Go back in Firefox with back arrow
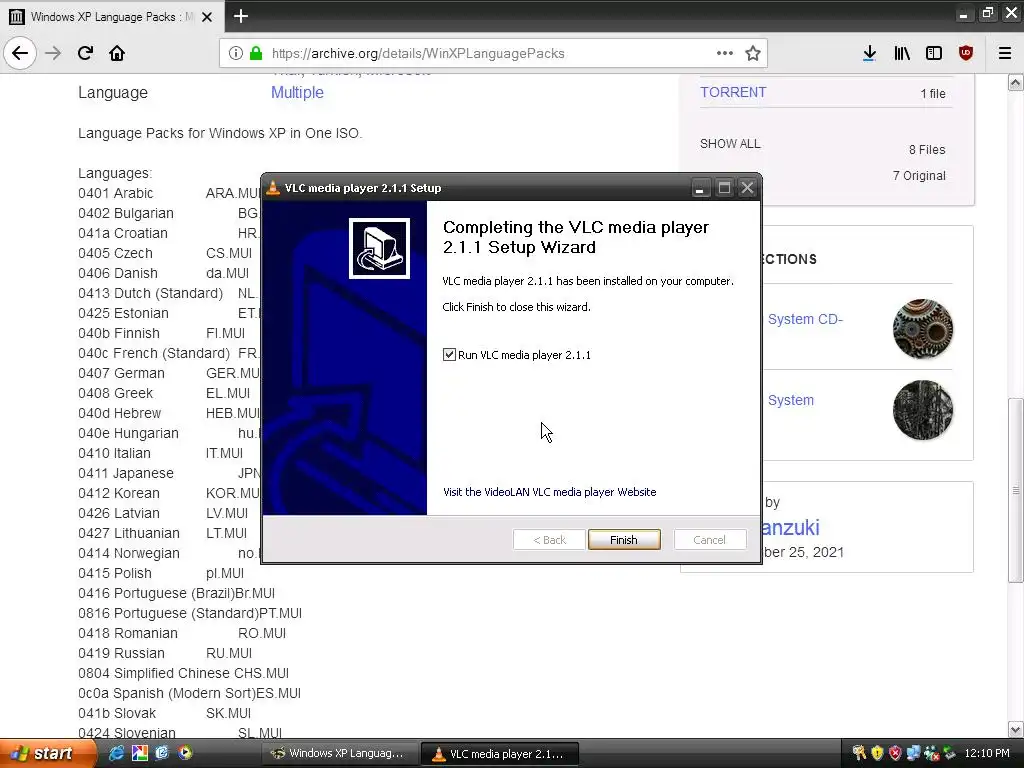The width and height of the screenshot is (1024, 768). point(20,53)
